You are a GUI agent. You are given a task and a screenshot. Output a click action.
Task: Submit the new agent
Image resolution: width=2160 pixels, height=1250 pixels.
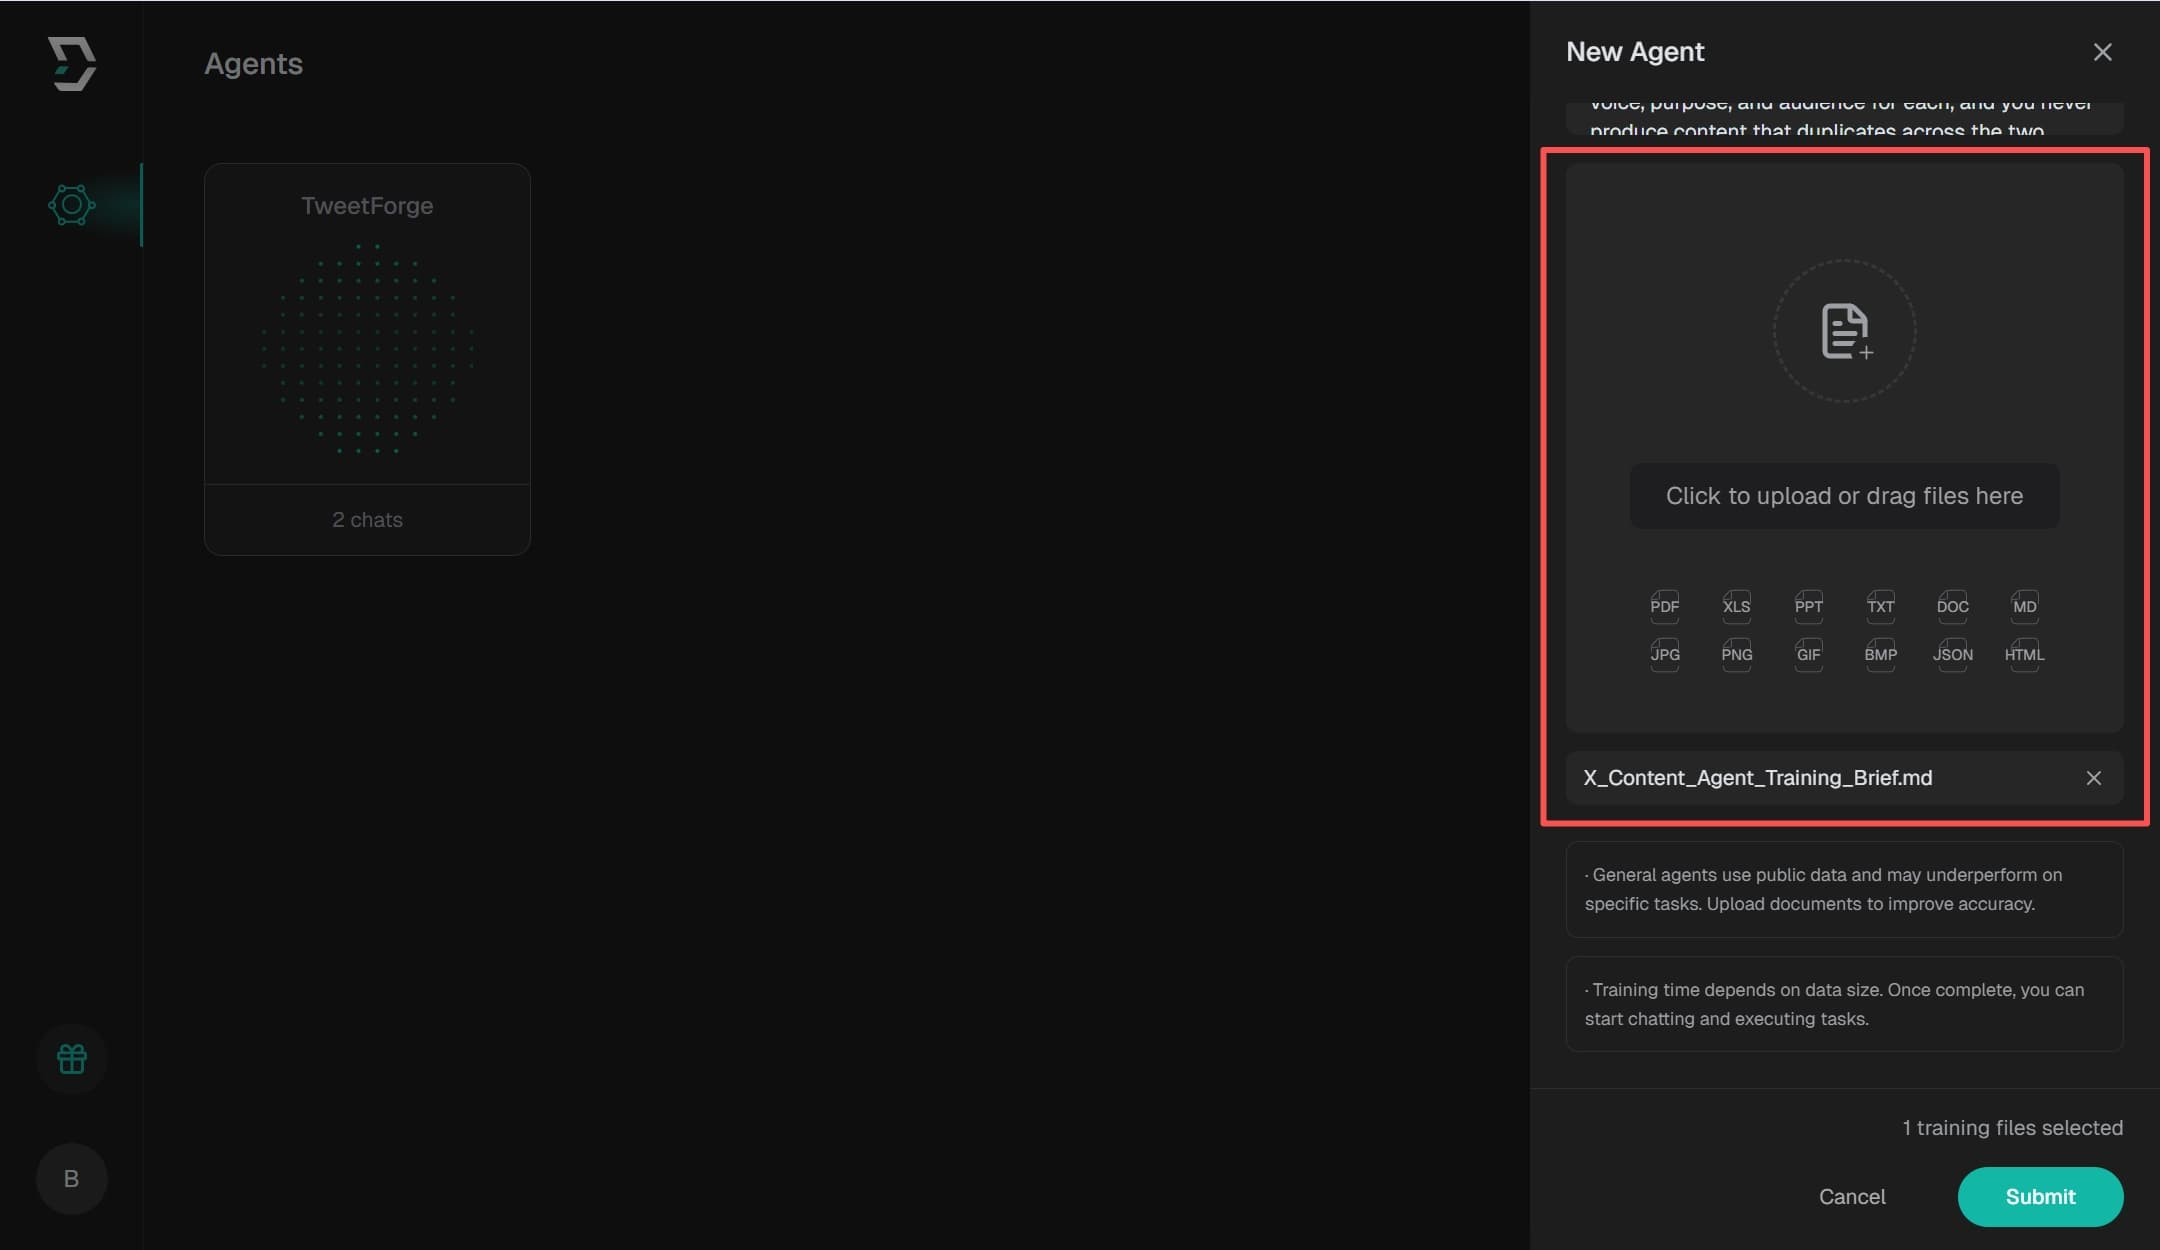[2039, 1196]
